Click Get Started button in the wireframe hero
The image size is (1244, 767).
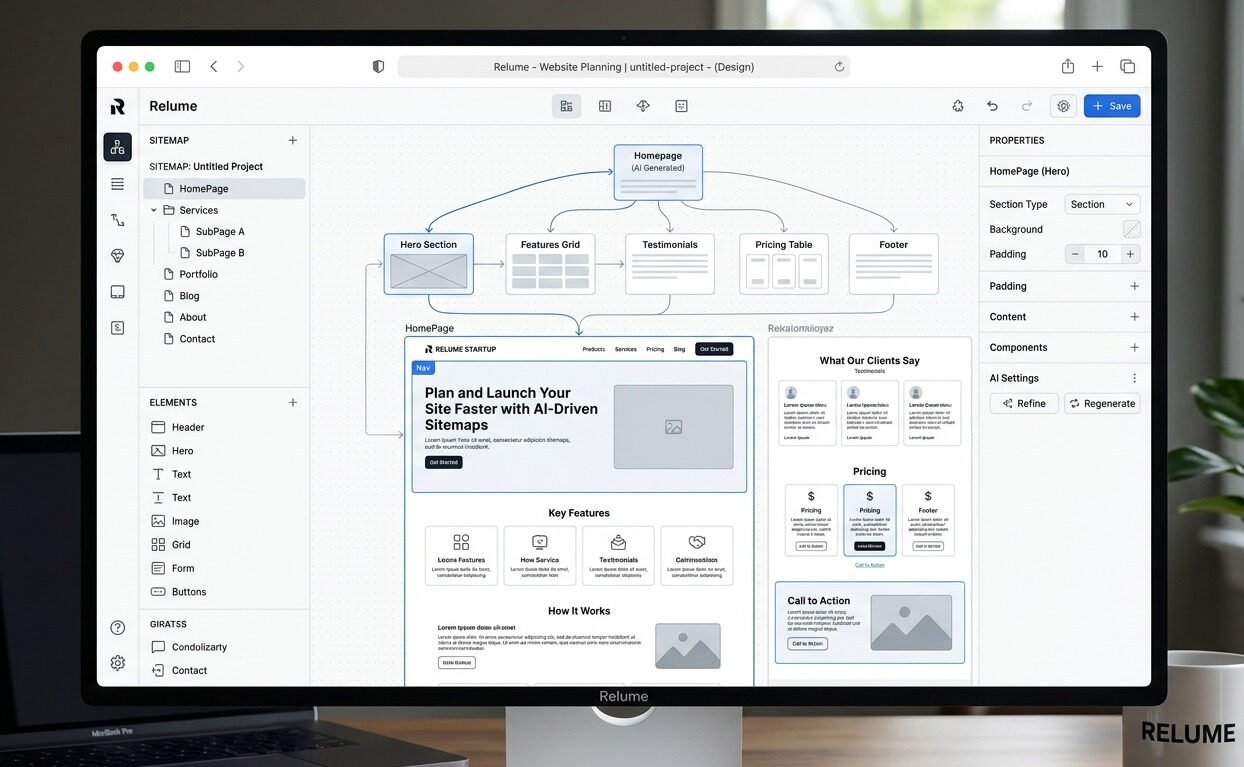click(x=444, y=463)
